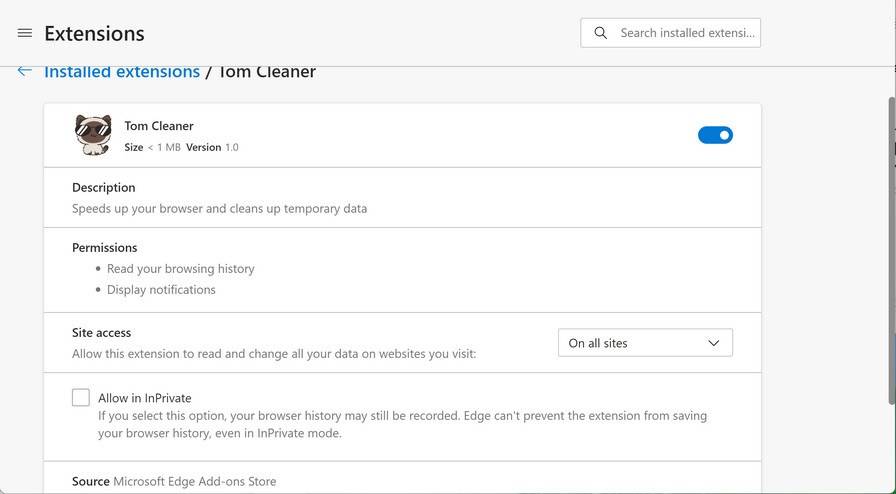Screen dimensions: 896x494
Task: Open the On all sites dropdown
Action: coord(644,343)
